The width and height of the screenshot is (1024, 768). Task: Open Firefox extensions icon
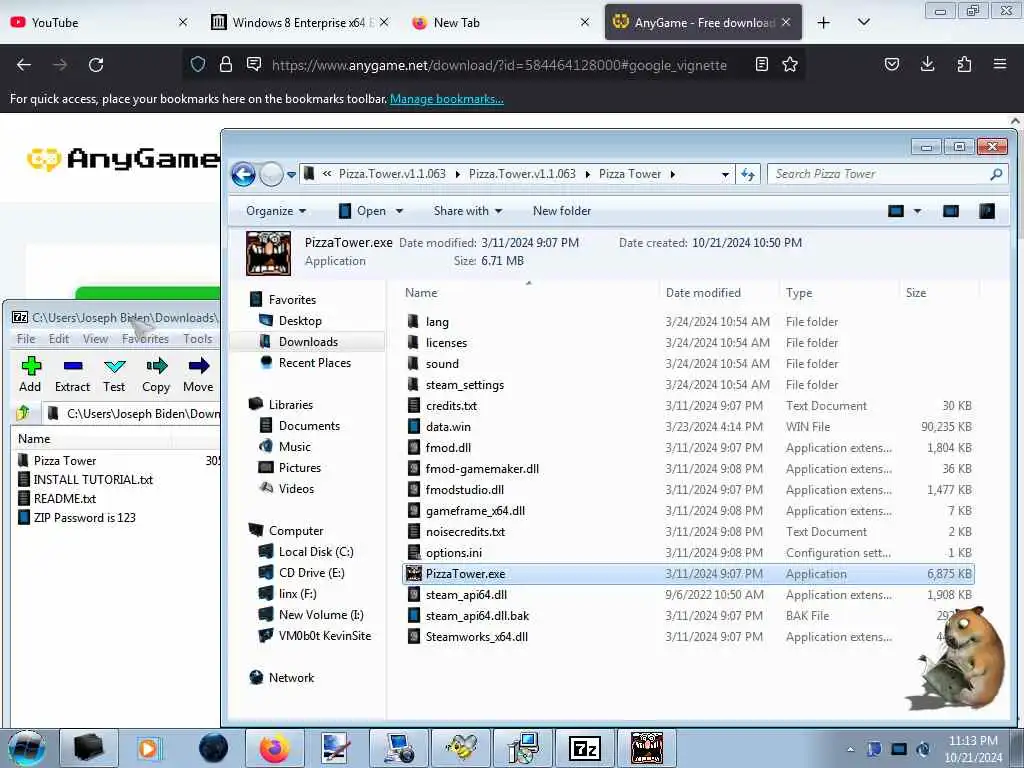pos(964,64)
